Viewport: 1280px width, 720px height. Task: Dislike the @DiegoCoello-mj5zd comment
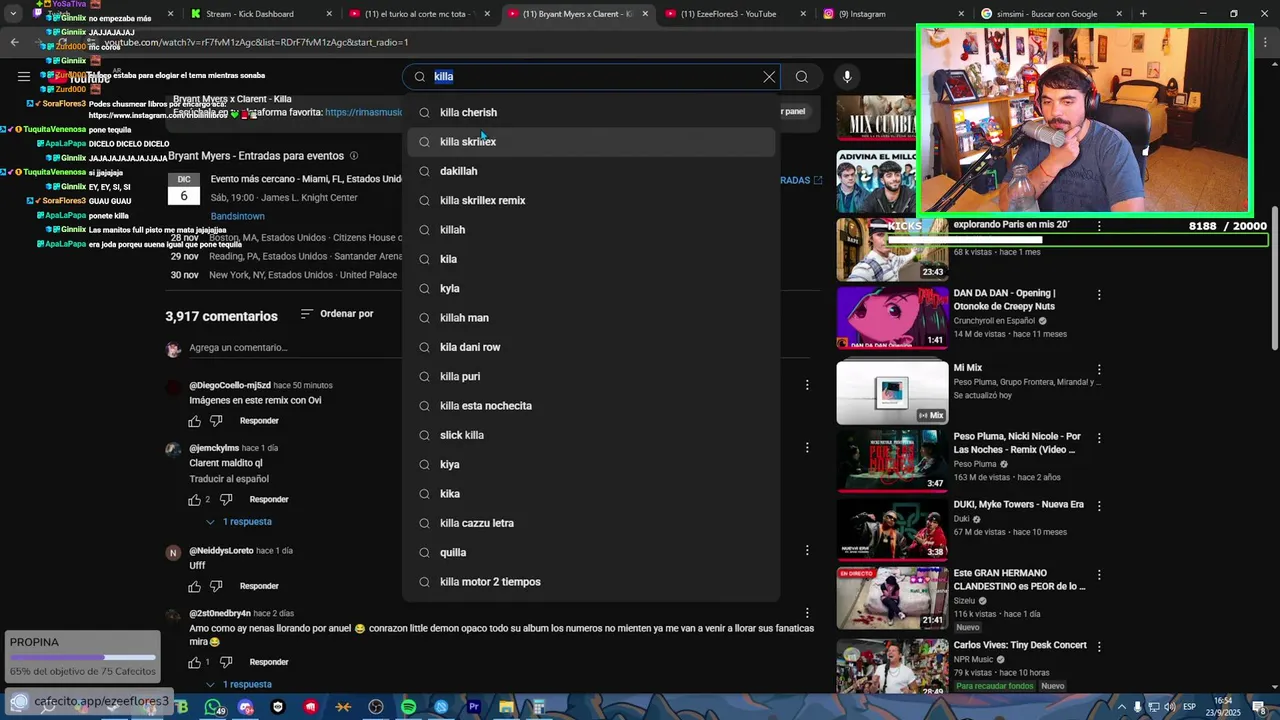point(216,421)
